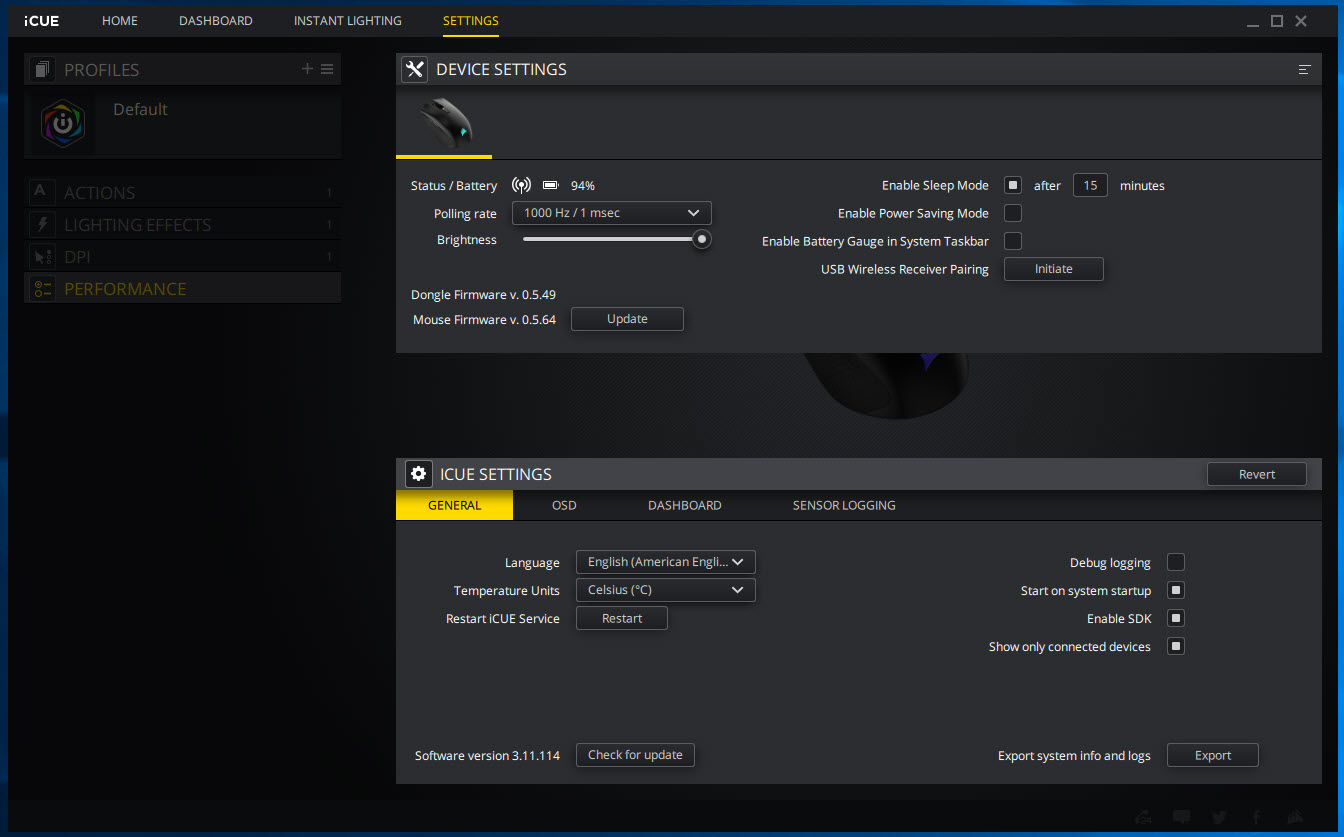Screen dimensions: 1344x837
Task: Click the Device Settings wrench icon
Action: tap(414, 69)
